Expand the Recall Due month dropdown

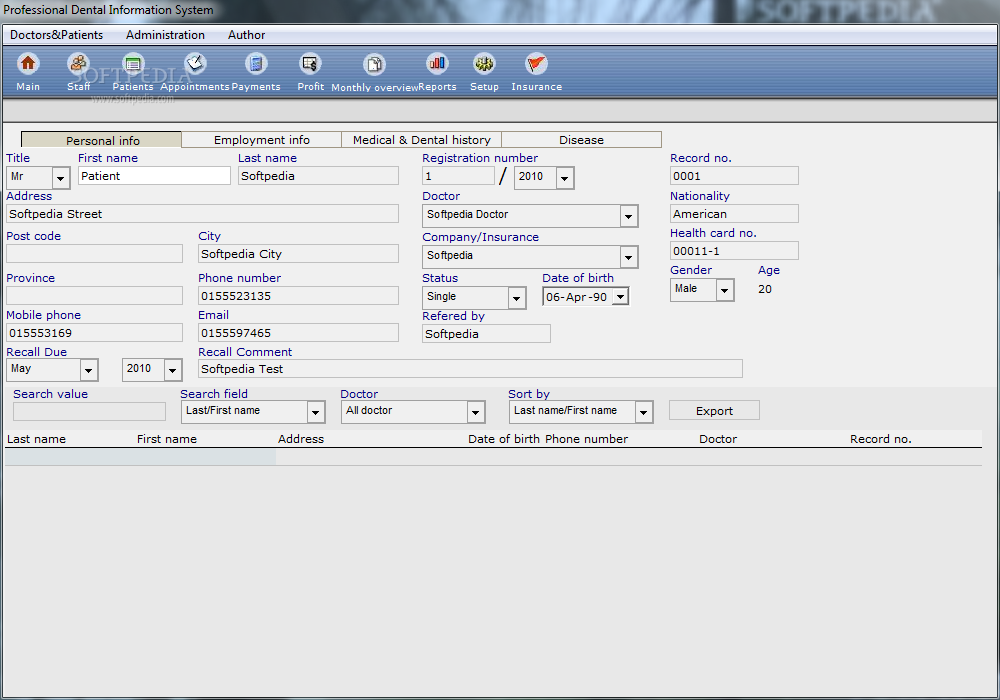(89, 370)
